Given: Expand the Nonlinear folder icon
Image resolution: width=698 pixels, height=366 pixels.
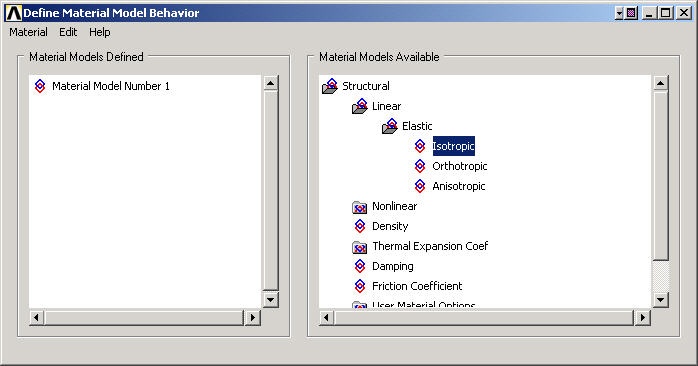Looking at the screenshot, I should point(359,207).
